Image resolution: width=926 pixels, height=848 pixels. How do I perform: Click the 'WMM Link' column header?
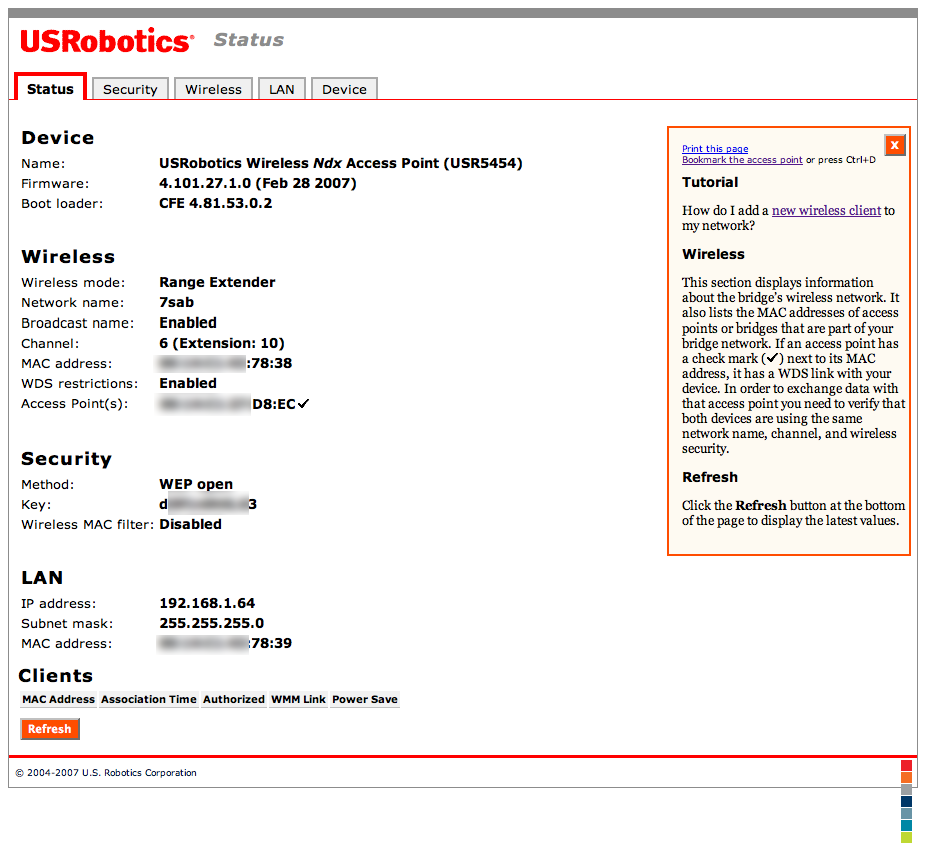point(298,699)
